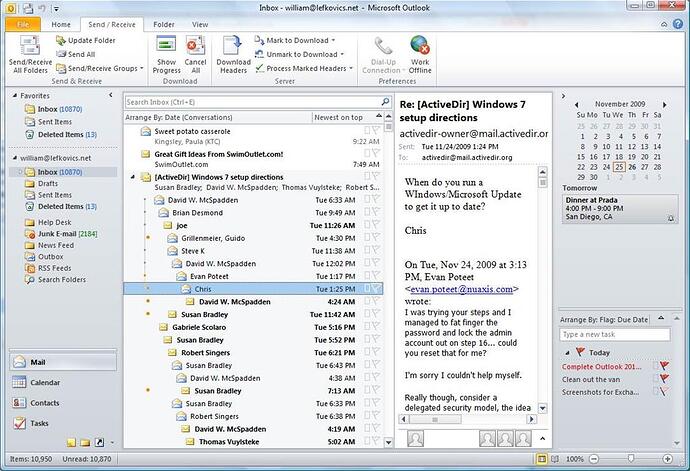Click the search magnifier in Search Inbox

pyautogui.click(x=385, y=102)
